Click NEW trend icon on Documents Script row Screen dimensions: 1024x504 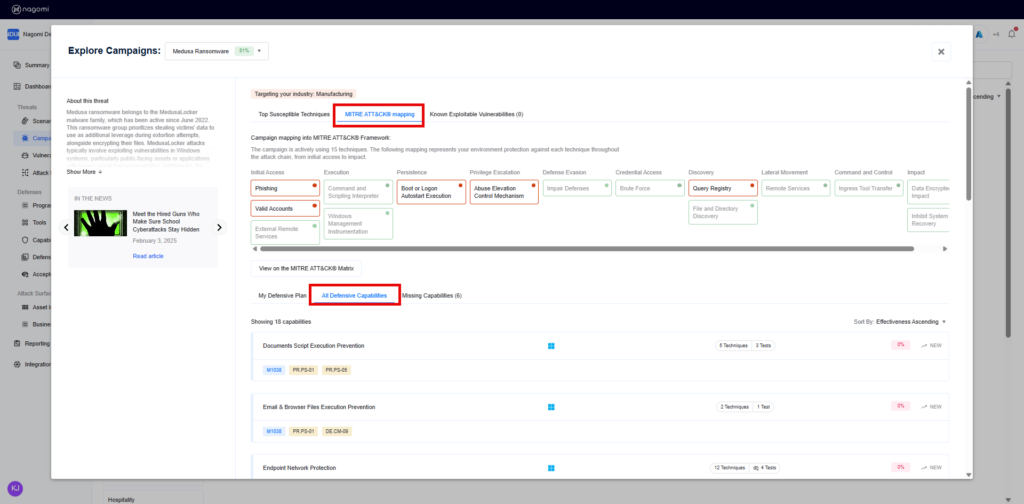click(x=924, y=345)
